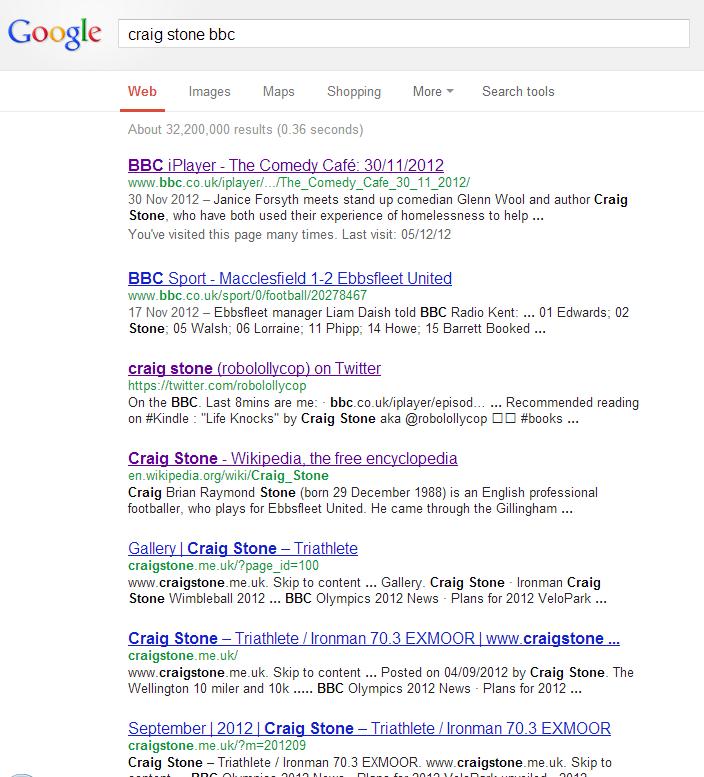
Task: Click the Google logo
Action: click(x=54, y=34)
